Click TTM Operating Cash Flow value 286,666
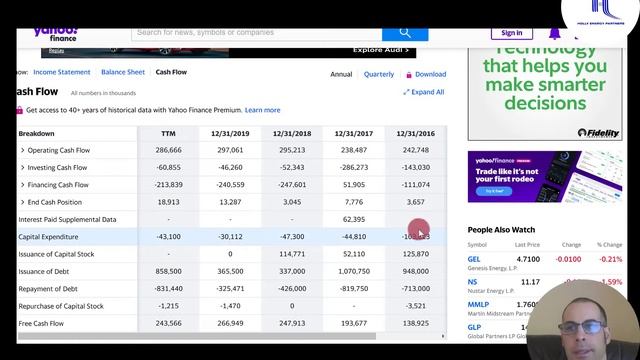 click(x=168, y=150)
